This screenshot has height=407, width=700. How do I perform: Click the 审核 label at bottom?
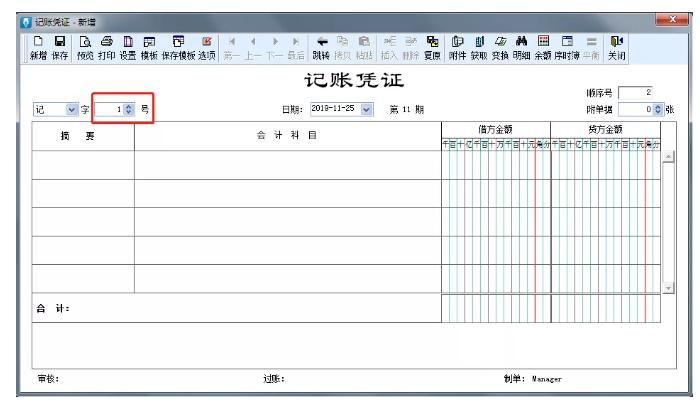pyautogui.click(x=48, y=379)
